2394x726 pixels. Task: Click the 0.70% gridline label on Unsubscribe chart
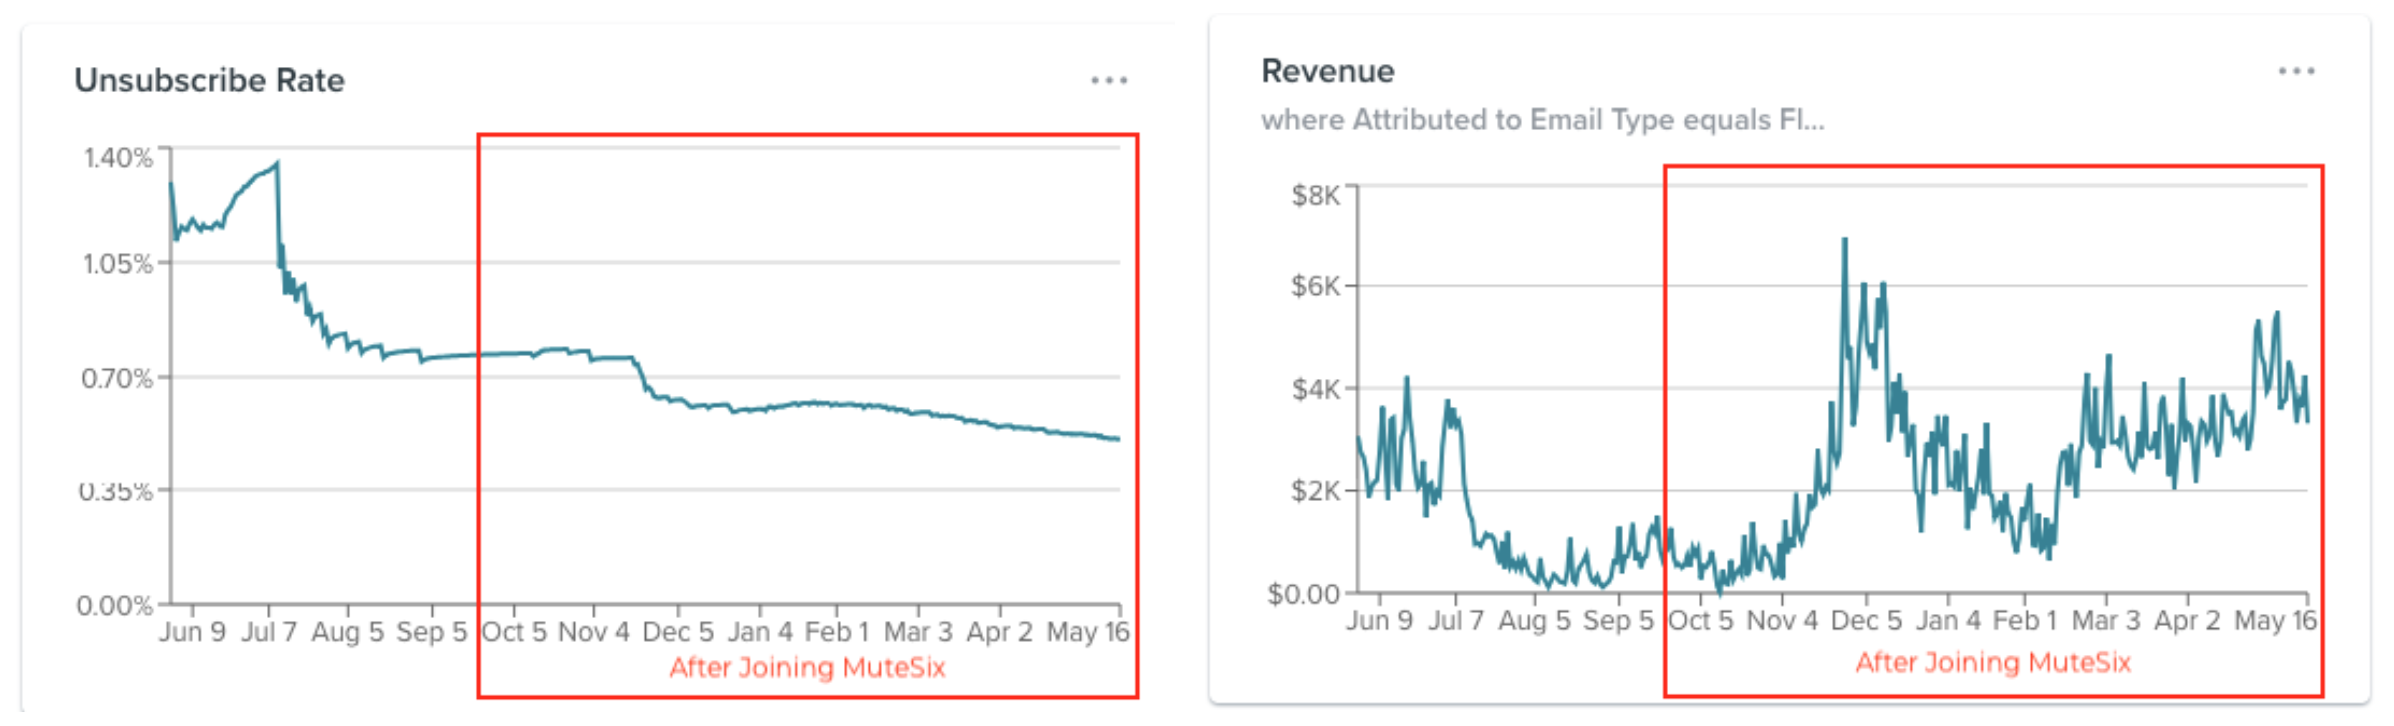click(117, 378)
